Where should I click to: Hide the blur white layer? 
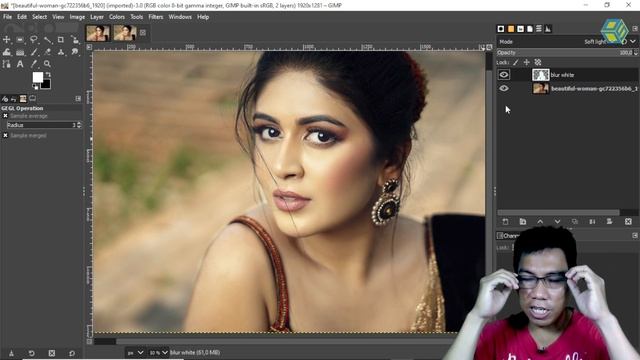tap(504, 75)
